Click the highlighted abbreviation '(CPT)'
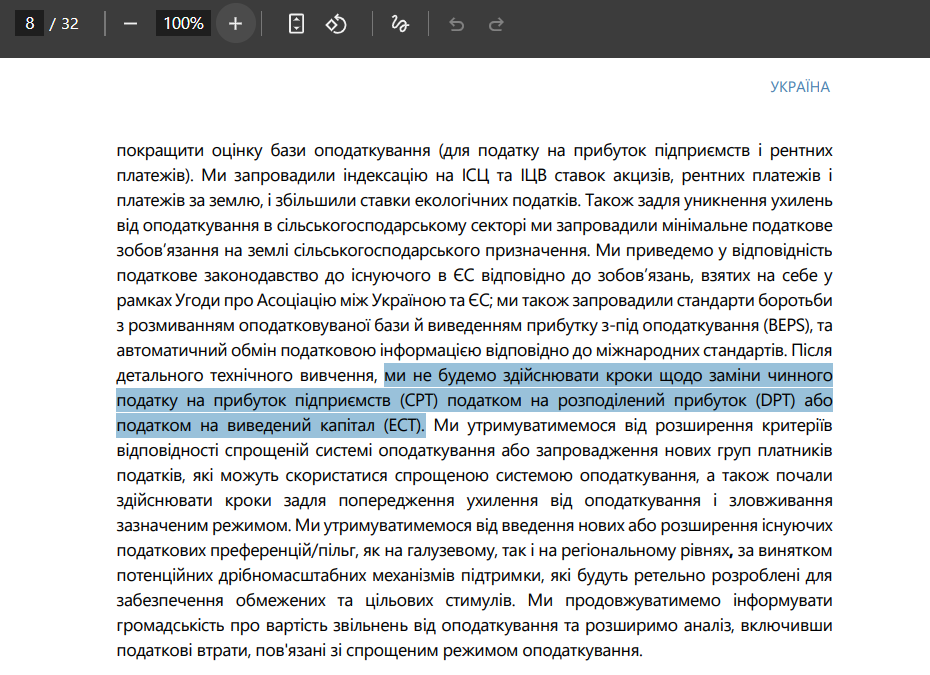The image size is (930, 675). tap(419, 400)
